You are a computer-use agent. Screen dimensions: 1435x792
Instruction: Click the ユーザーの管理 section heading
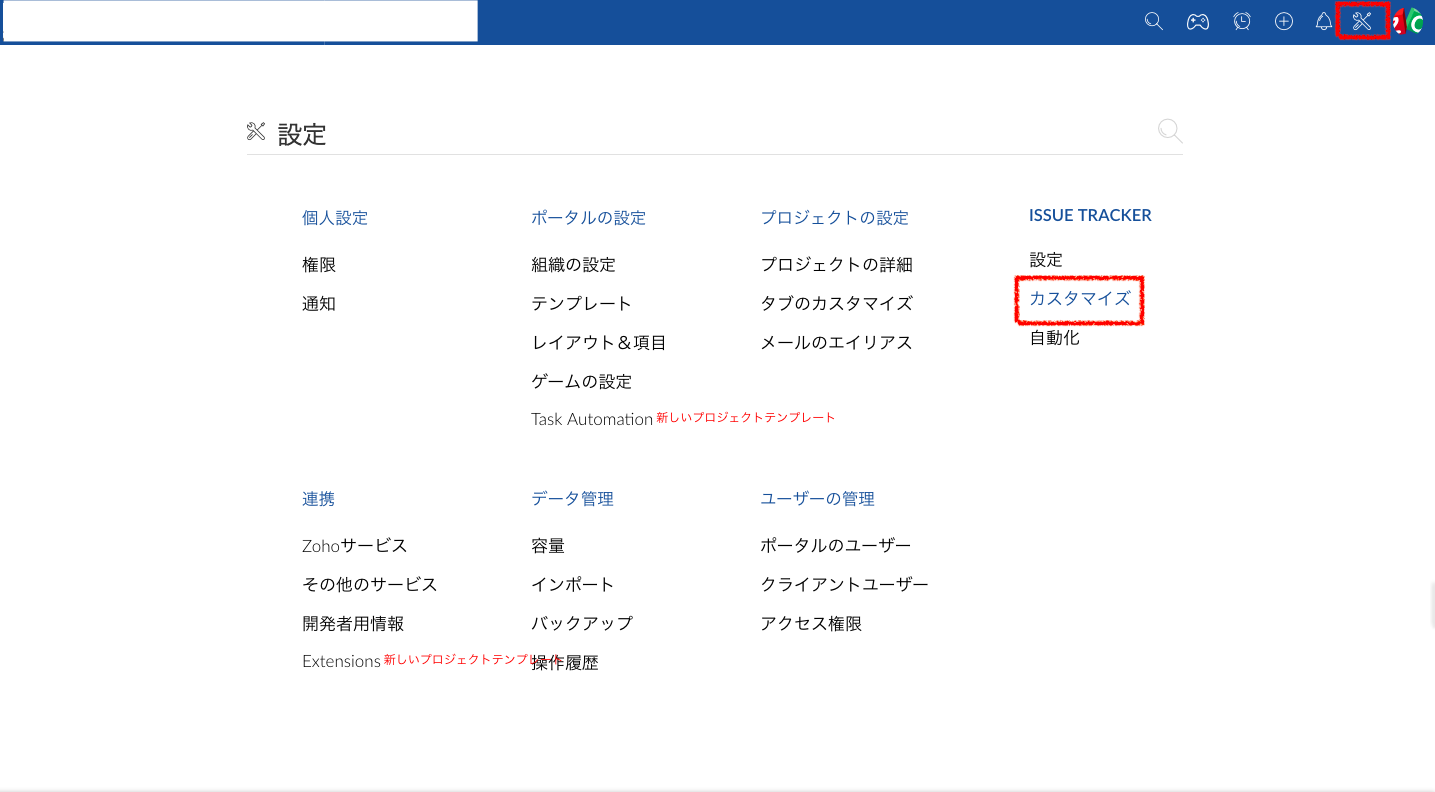tap(817, 499)
